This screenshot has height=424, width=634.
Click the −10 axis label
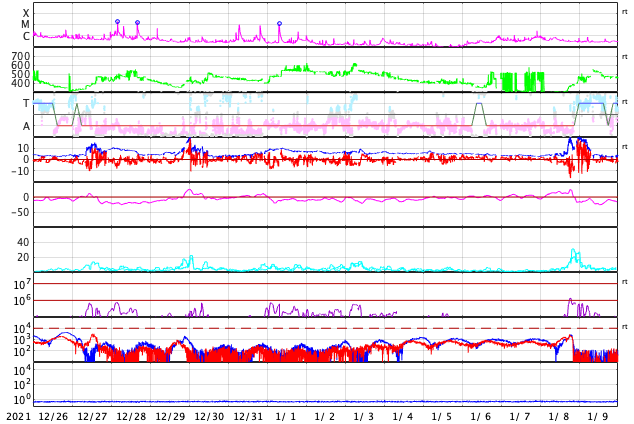(20, 171)
